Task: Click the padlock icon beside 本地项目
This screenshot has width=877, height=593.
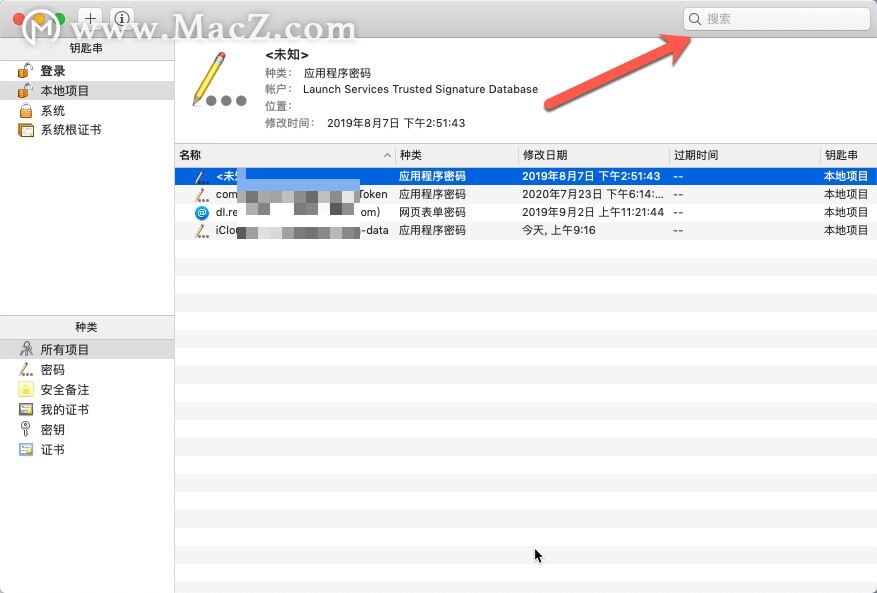Action: (25, 90)
